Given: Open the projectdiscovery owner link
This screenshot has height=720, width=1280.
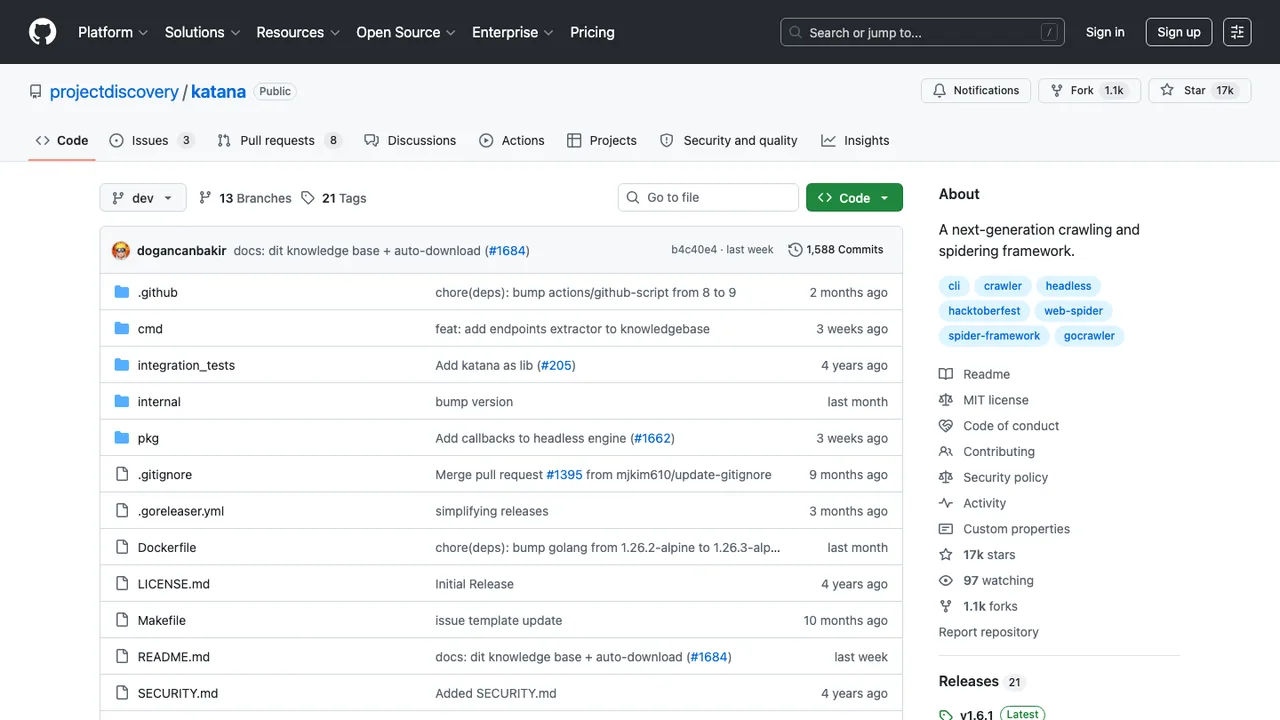Looking at the screenshot, I should [x=114, y=91].
